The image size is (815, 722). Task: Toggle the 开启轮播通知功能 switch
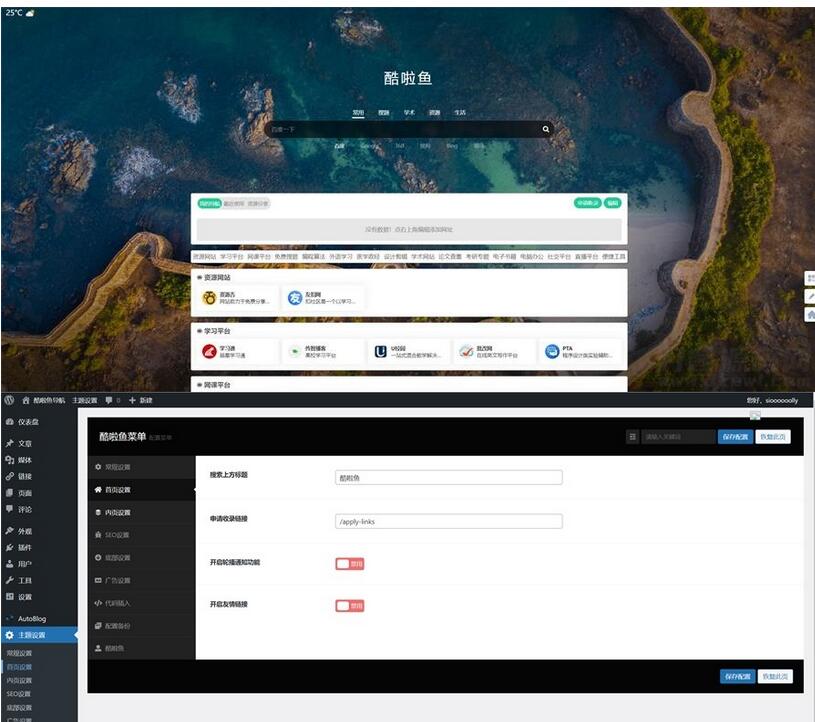[x=350, y=563]
